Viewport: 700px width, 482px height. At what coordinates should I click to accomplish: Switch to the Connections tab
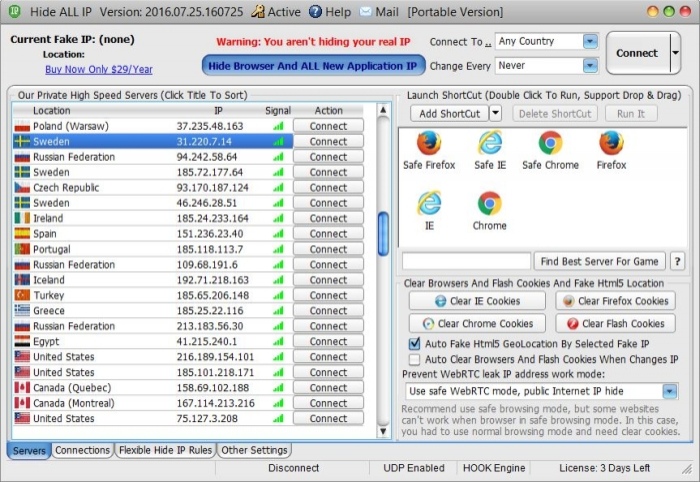pyautogui.click(x=83, y=451)
